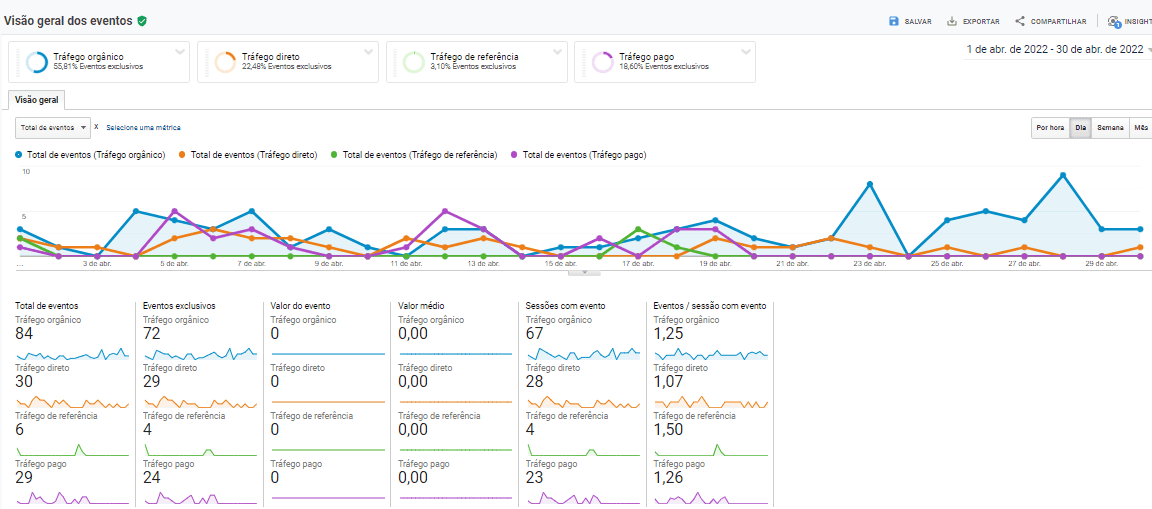Select the Visão geral tab

coord(36,100)
